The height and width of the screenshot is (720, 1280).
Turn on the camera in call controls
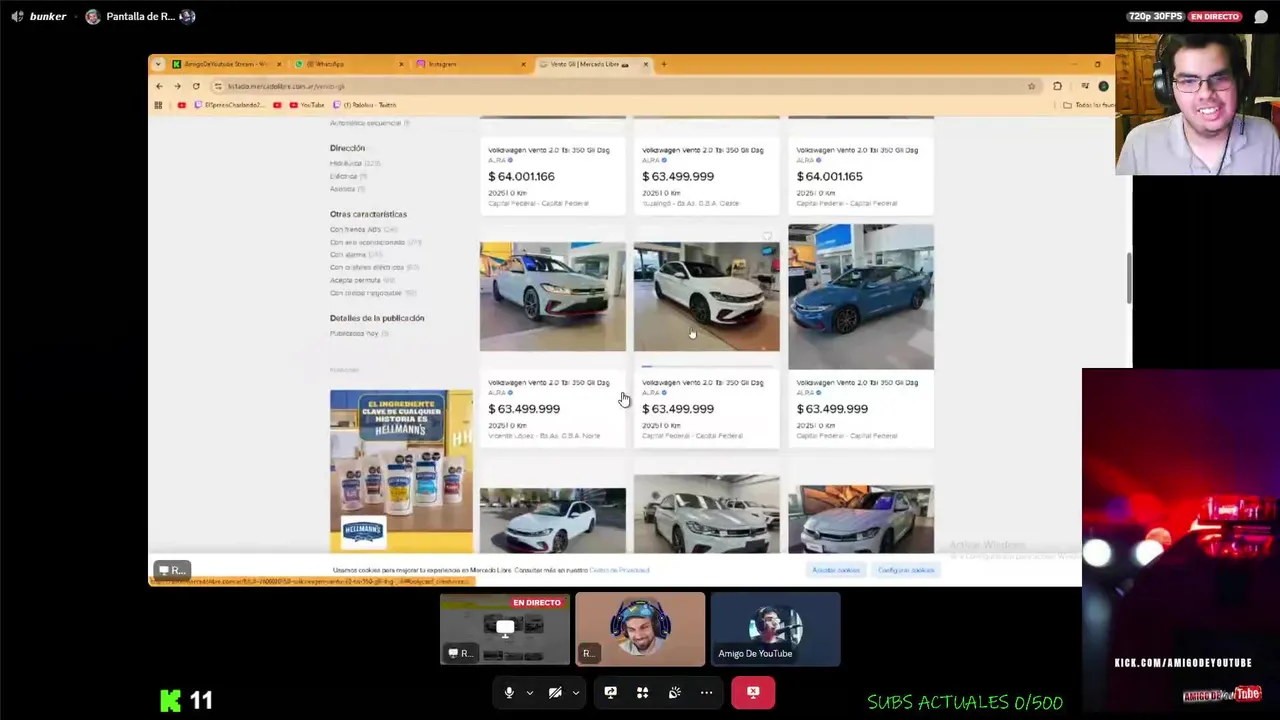(555, 692)
